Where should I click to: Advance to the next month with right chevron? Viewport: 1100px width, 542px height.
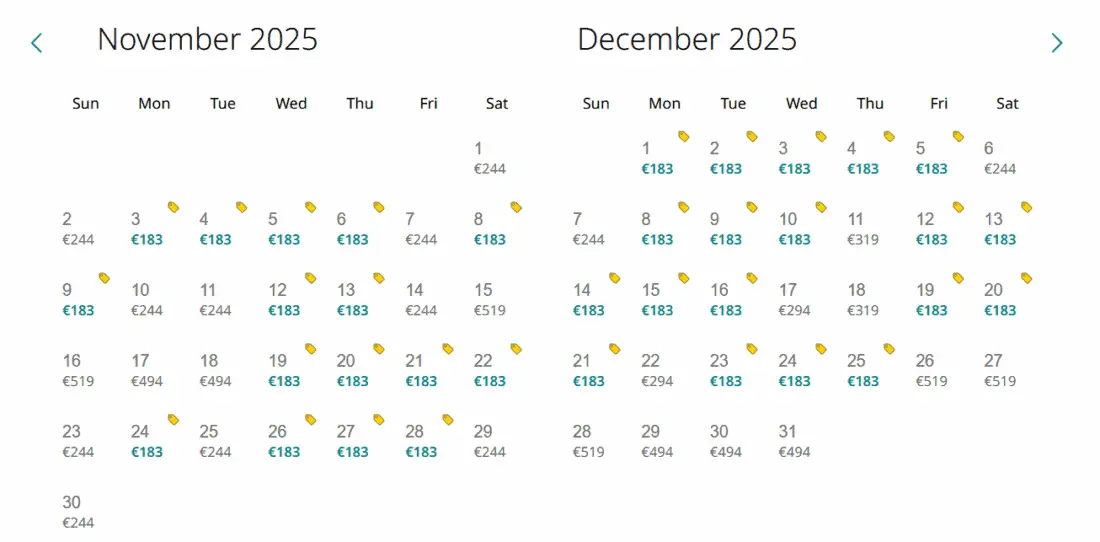[1057, 43]
